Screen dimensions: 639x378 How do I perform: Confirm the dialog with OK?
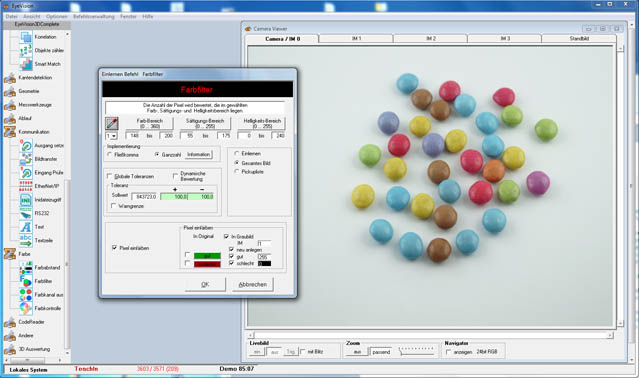tap(205, 284)
